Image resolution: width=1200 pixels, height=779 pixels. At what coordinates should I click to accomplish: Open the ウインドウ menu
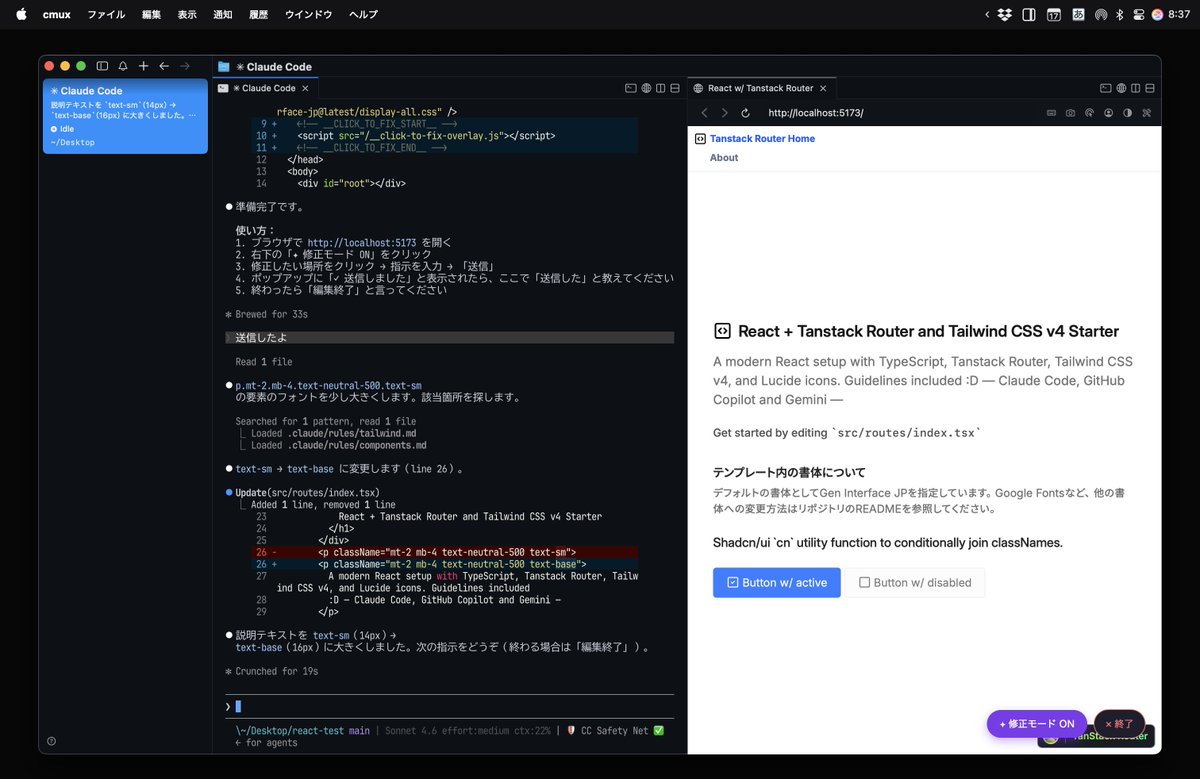pyautogui.click(x=309, y=14)
